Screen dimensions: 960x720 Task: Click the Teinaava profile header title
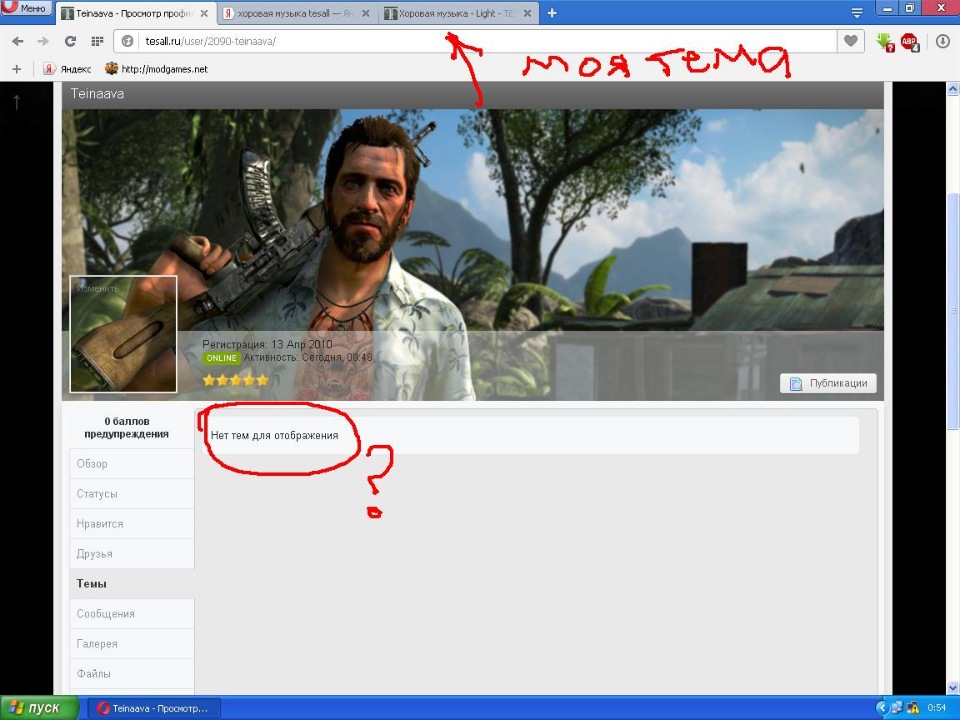click(x=97, y=94)
